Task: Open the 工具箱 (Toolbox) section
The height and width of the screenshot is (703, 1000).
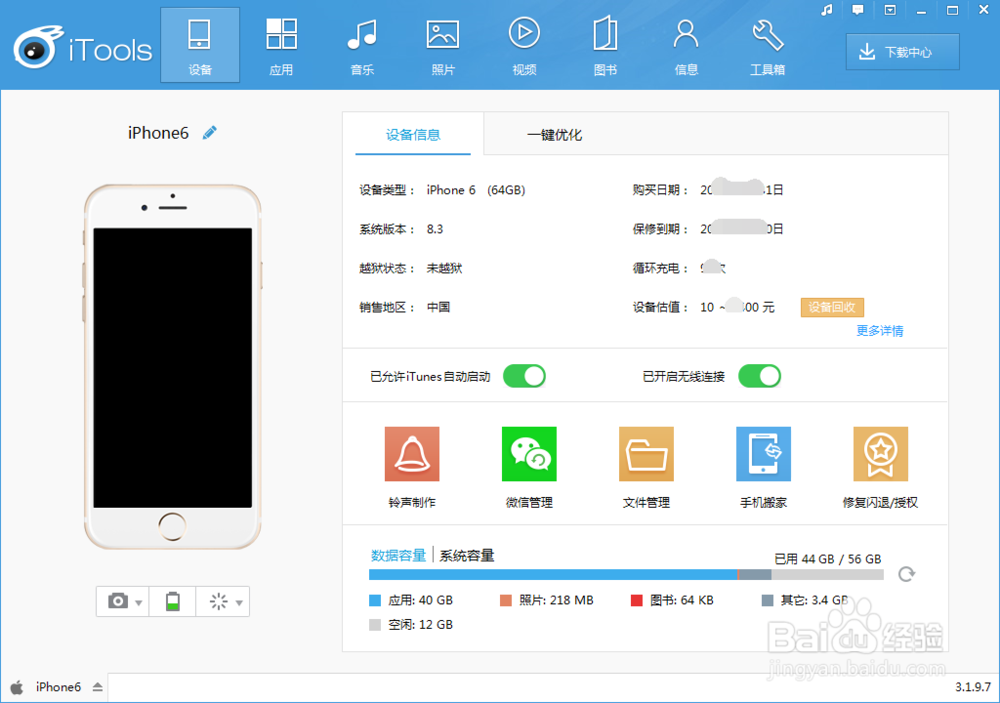Action: pos(767,45)
